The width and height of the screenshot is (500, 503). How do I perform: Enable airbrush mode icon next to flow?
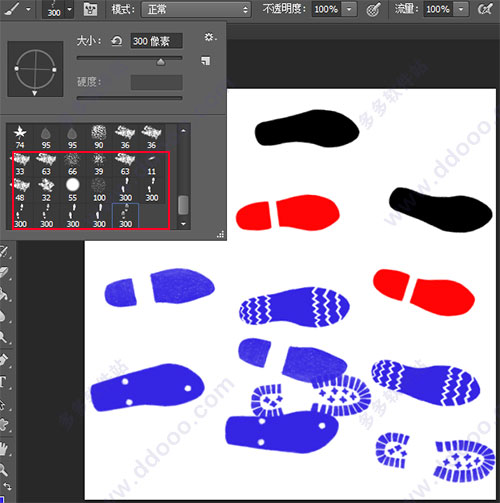[x=485, y=9]
